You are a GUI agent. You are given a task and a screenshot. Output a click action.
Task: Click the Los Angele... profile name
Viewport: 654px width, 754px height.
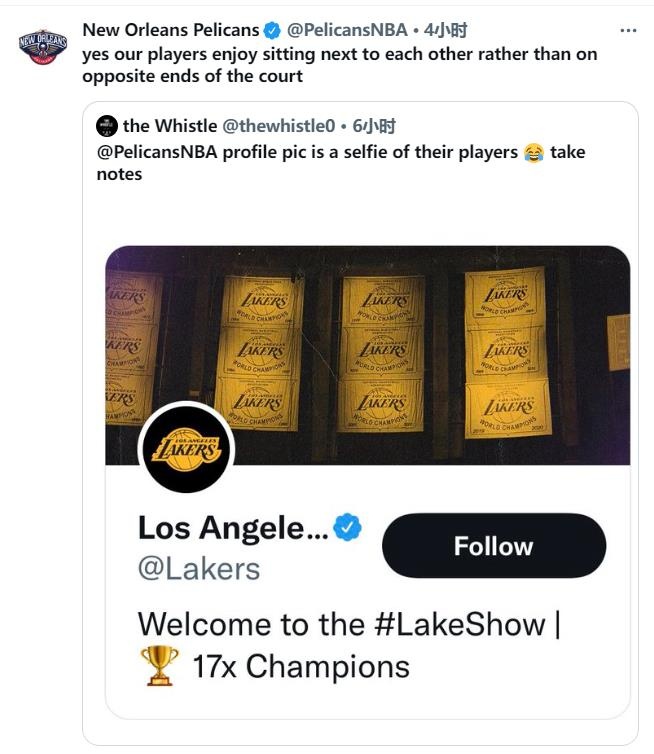[233, 528]
